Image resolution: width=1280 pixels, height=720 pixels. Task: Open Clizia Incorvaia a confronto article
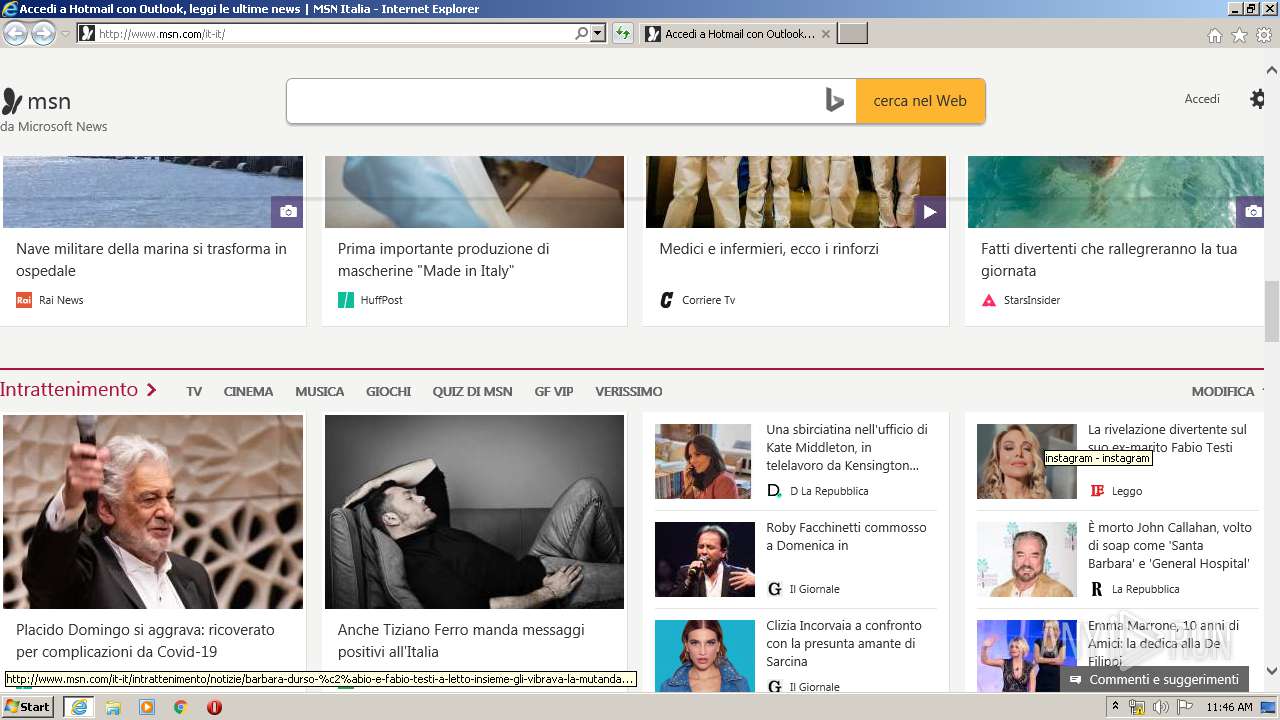[x=843, y=643]
